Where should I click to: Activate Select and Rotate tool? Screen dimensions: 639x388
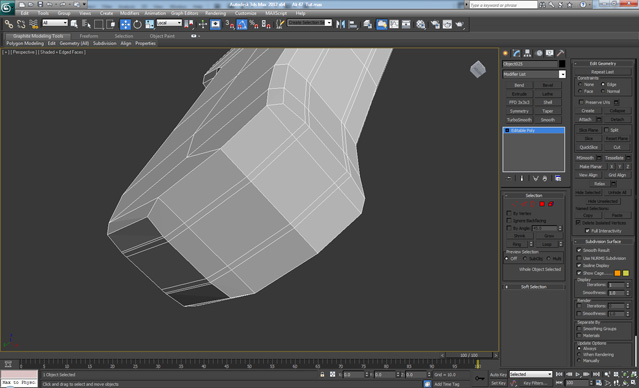137,24
